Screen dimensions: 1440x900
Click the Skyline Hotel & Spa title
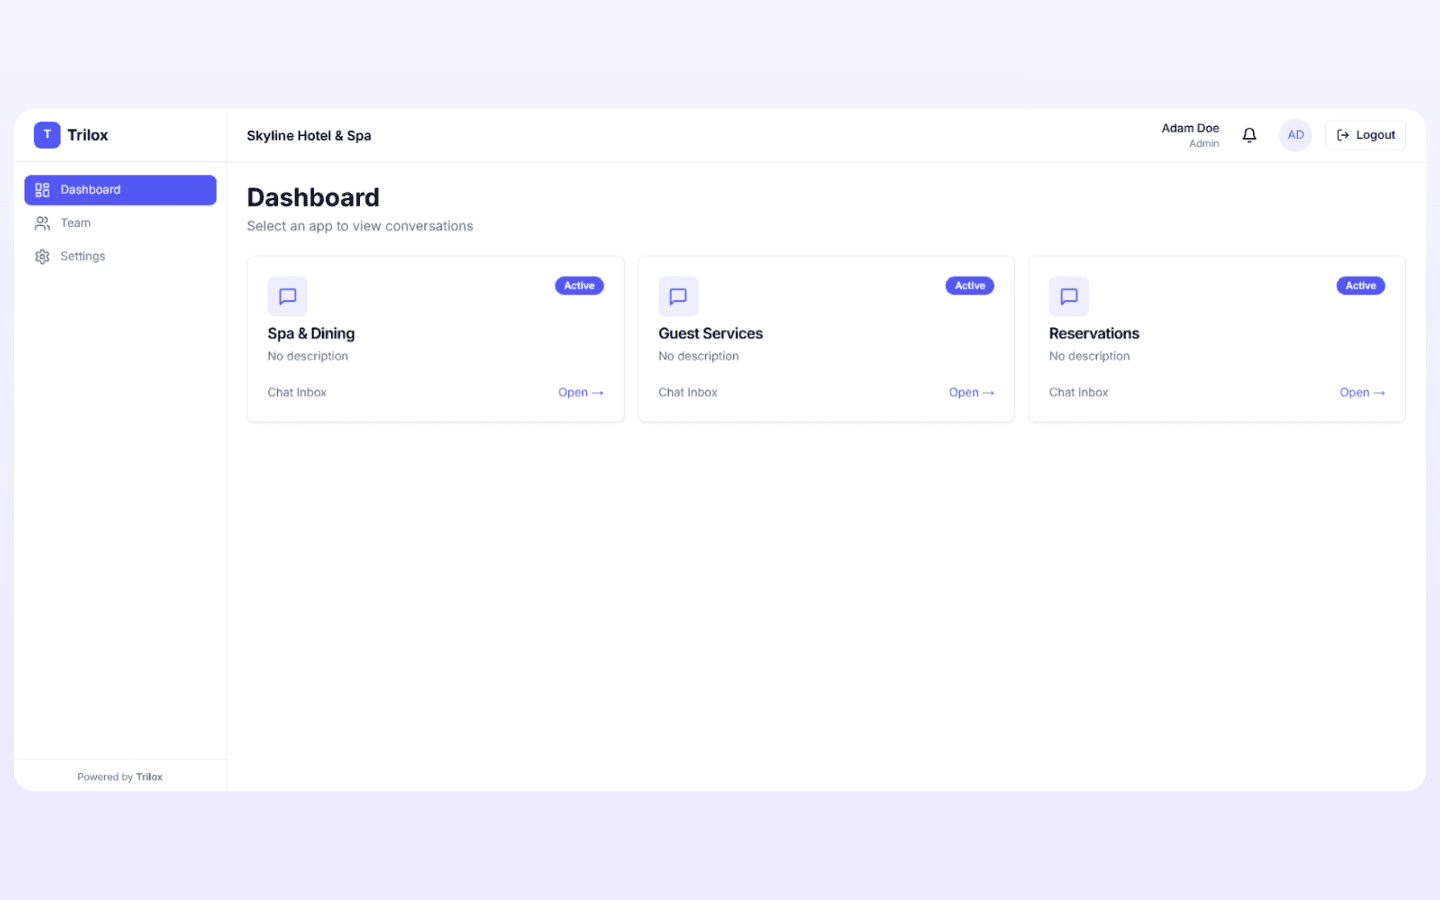coord(308,135)
